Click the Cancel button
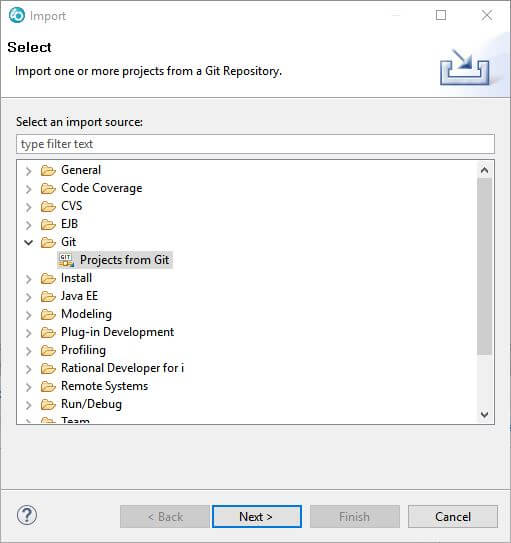This screenshot has height=543, width=511. (452, 517)
